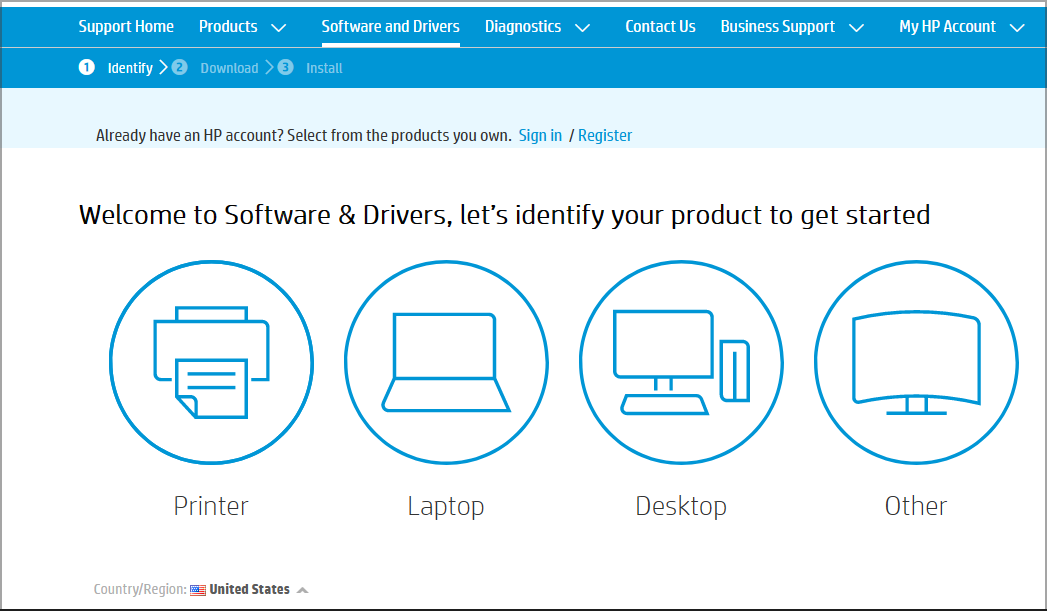This screenshot has height=611, width=1047.
Task: Open the Business Support menu item
Action: point(778,27)
